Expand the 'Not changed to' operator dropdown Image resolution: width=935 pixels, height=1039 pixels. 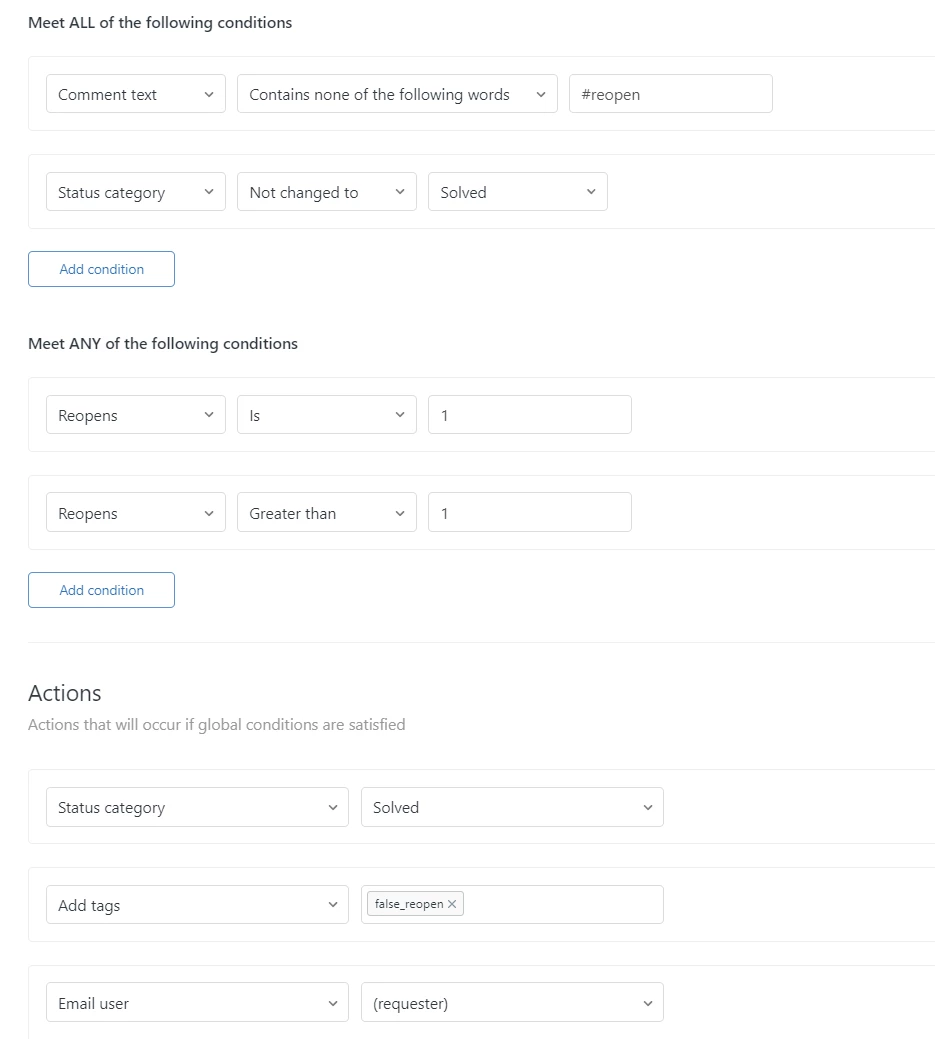(326, 193)
